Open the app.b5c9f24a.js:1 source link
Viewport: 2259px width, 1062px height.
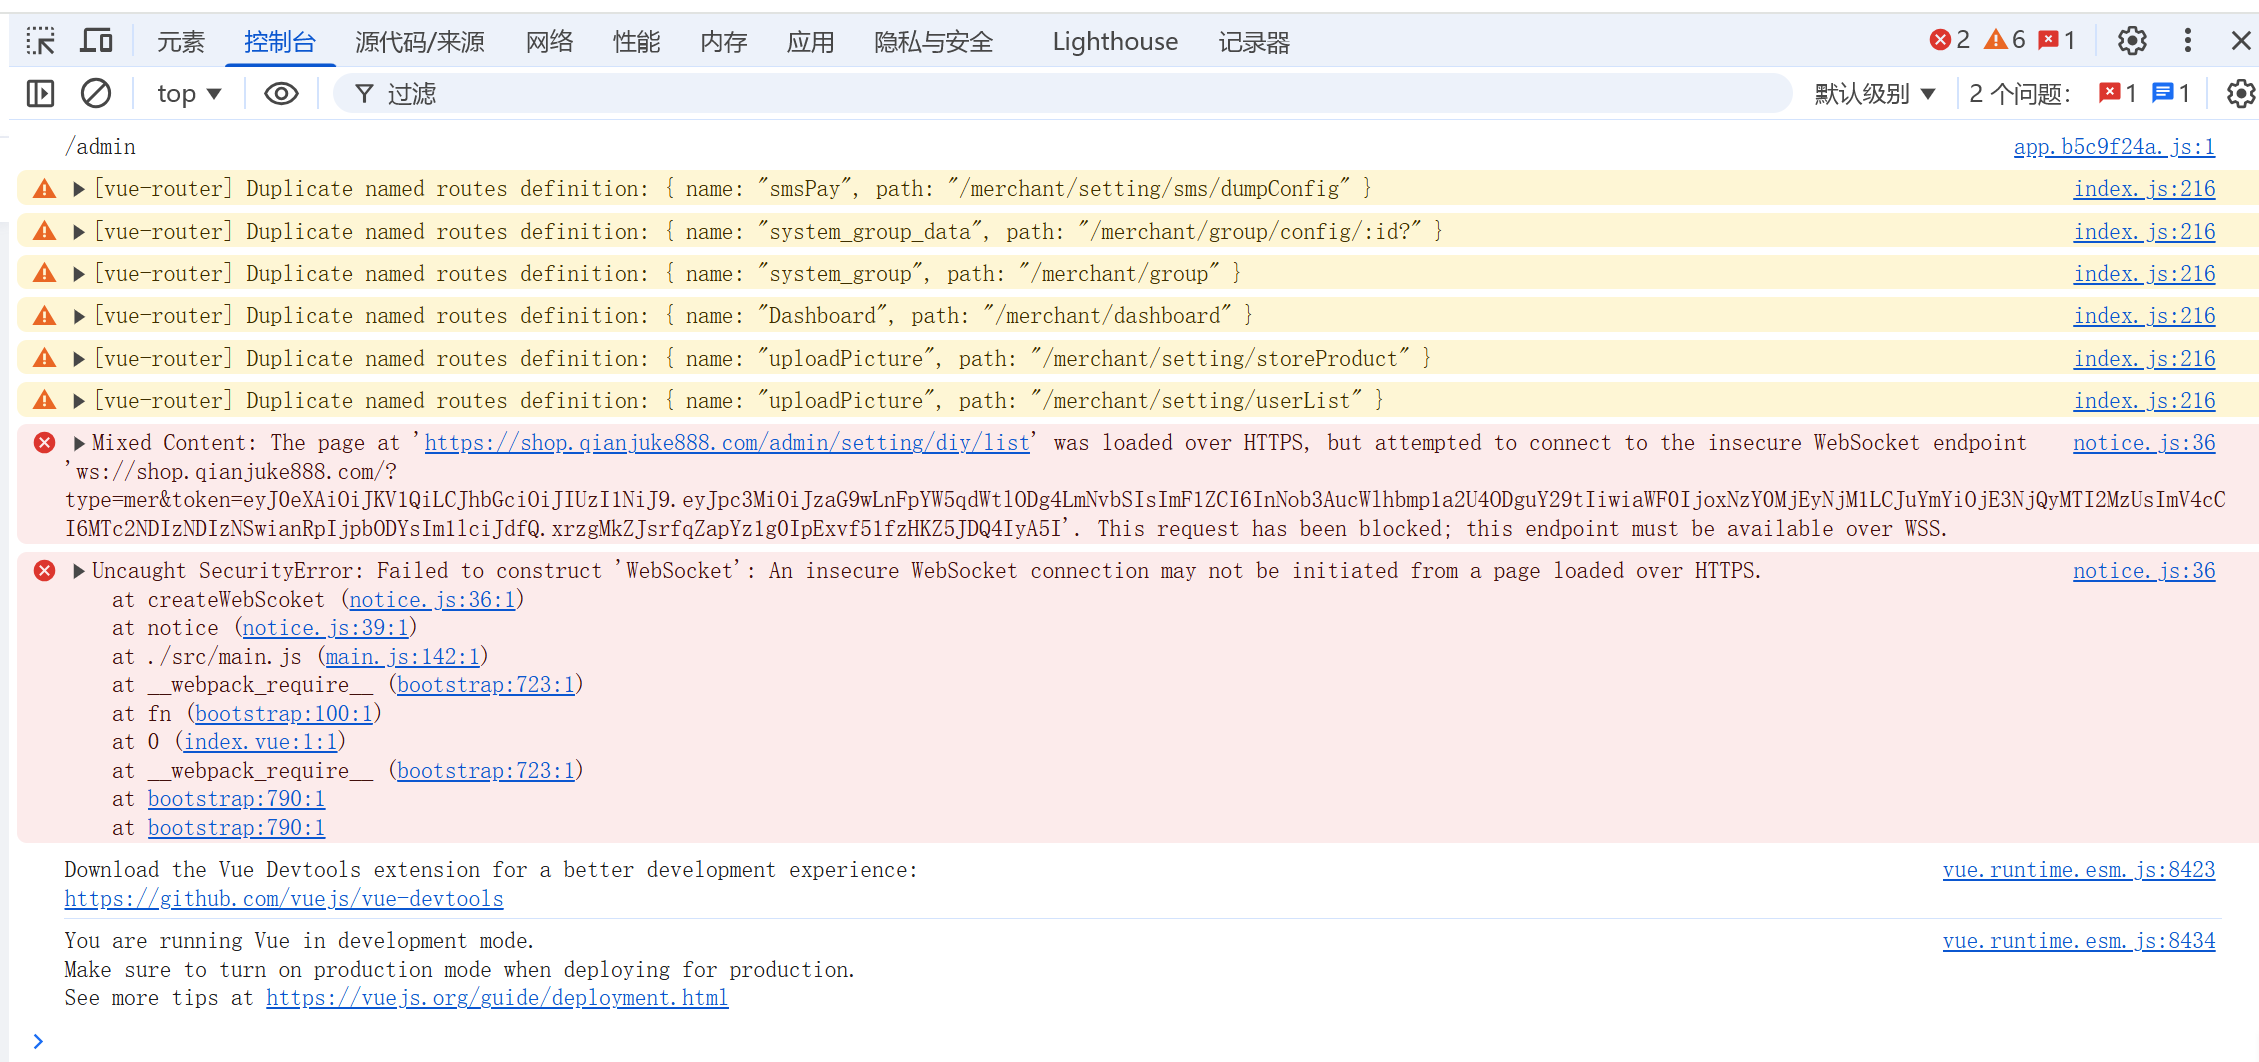pos(2113,147)
